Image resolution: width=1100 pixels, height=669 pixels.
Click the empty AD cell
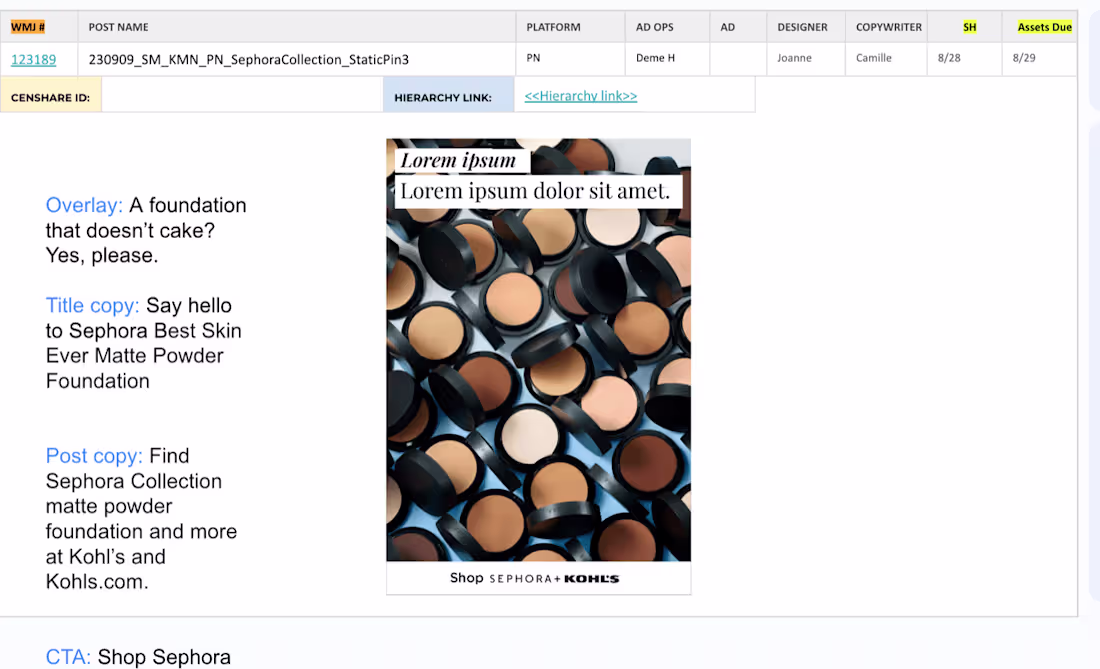(x=736, y=59)
